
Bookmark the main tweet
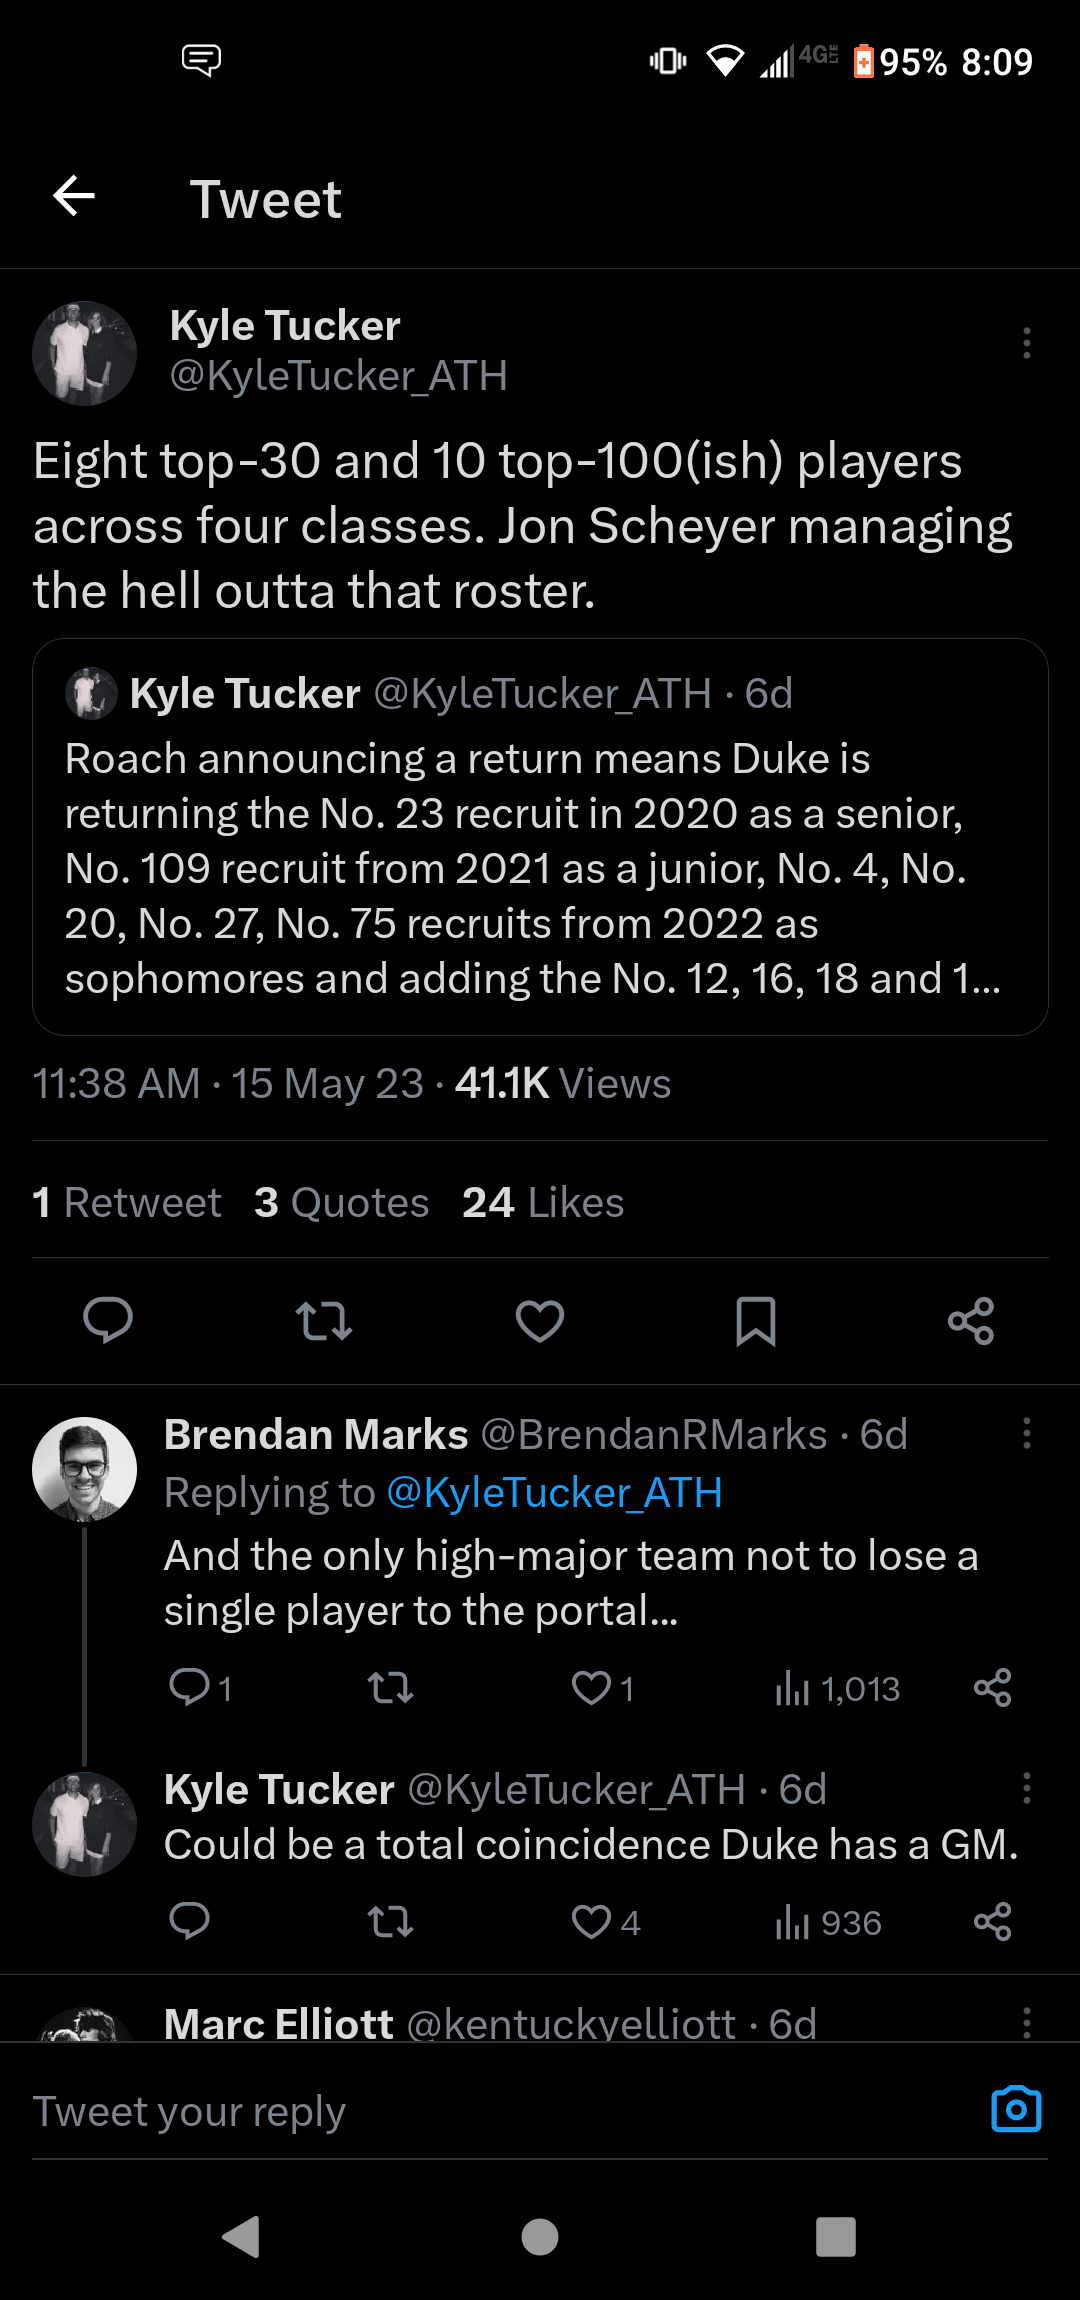pos(756,1320)
